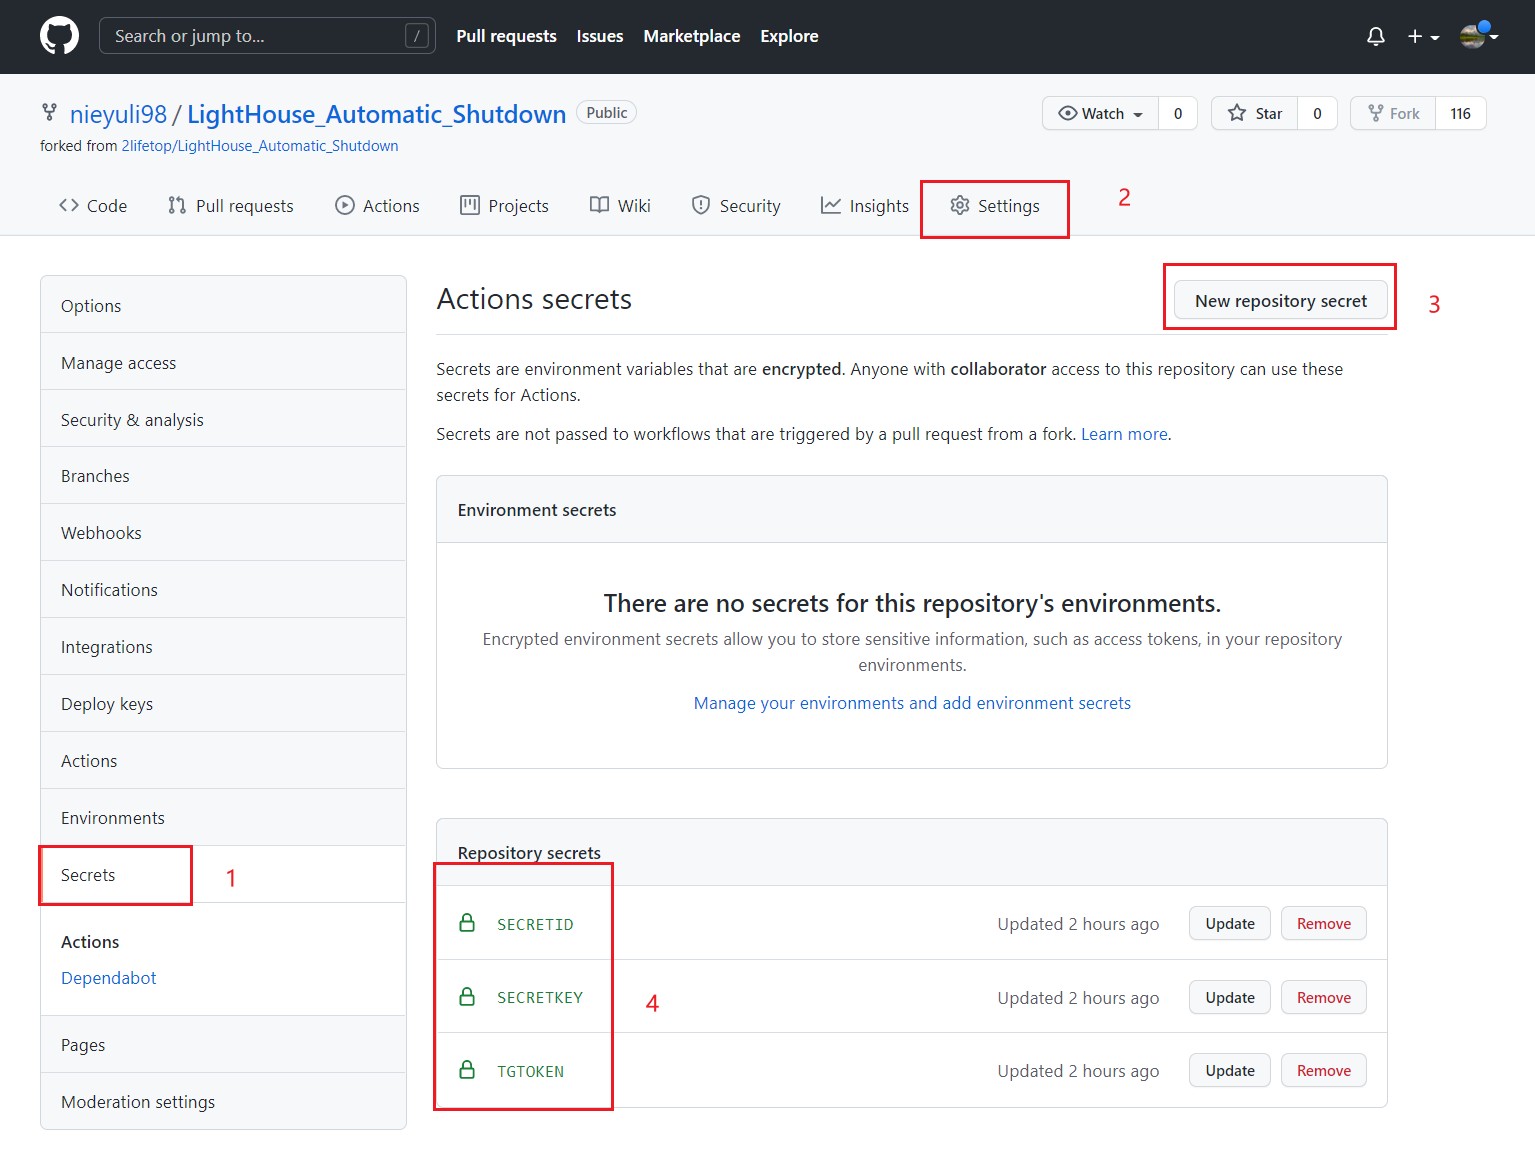This screenshot has height=1160, width=1535.
Task: Open the stargazers count 0
Action: [x=1317, y=113]
